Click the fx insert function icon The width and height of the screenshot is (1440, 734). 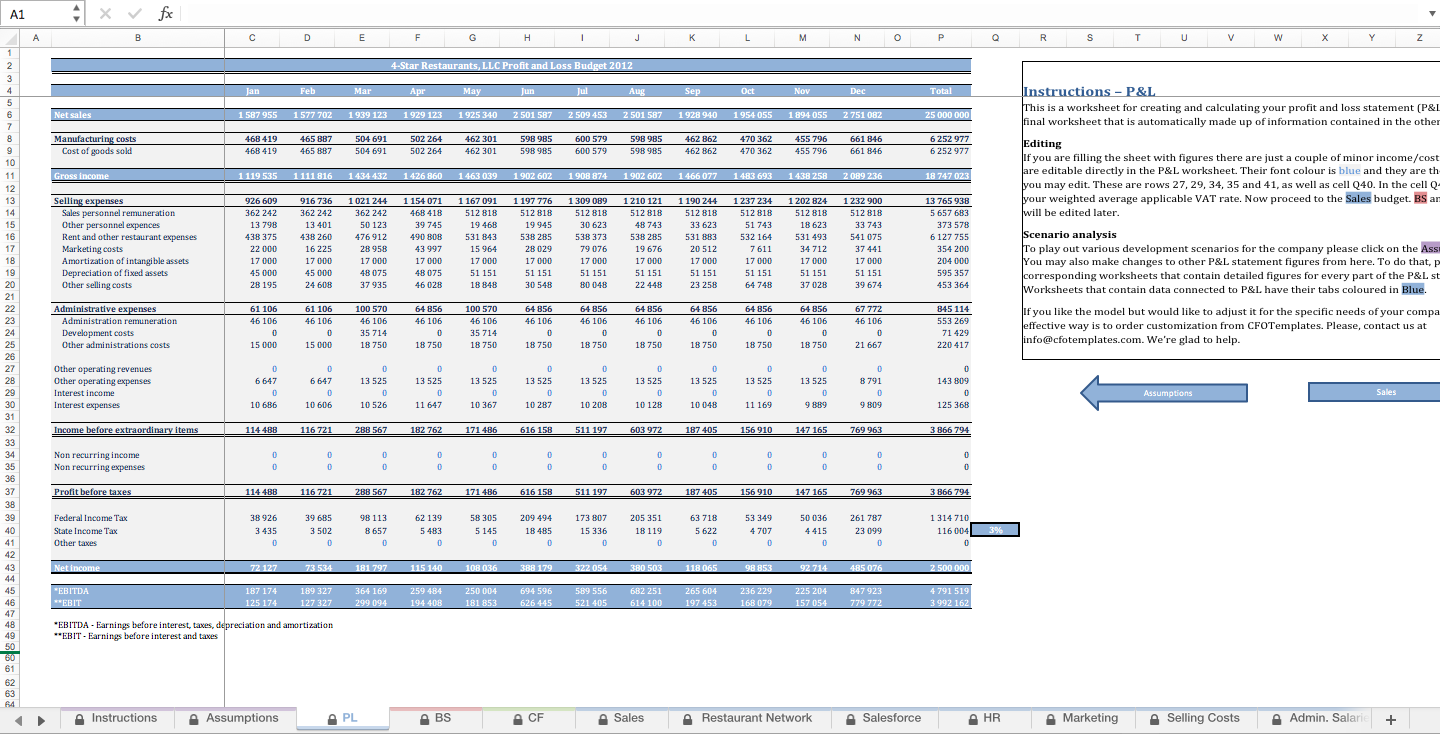(165, 14)
